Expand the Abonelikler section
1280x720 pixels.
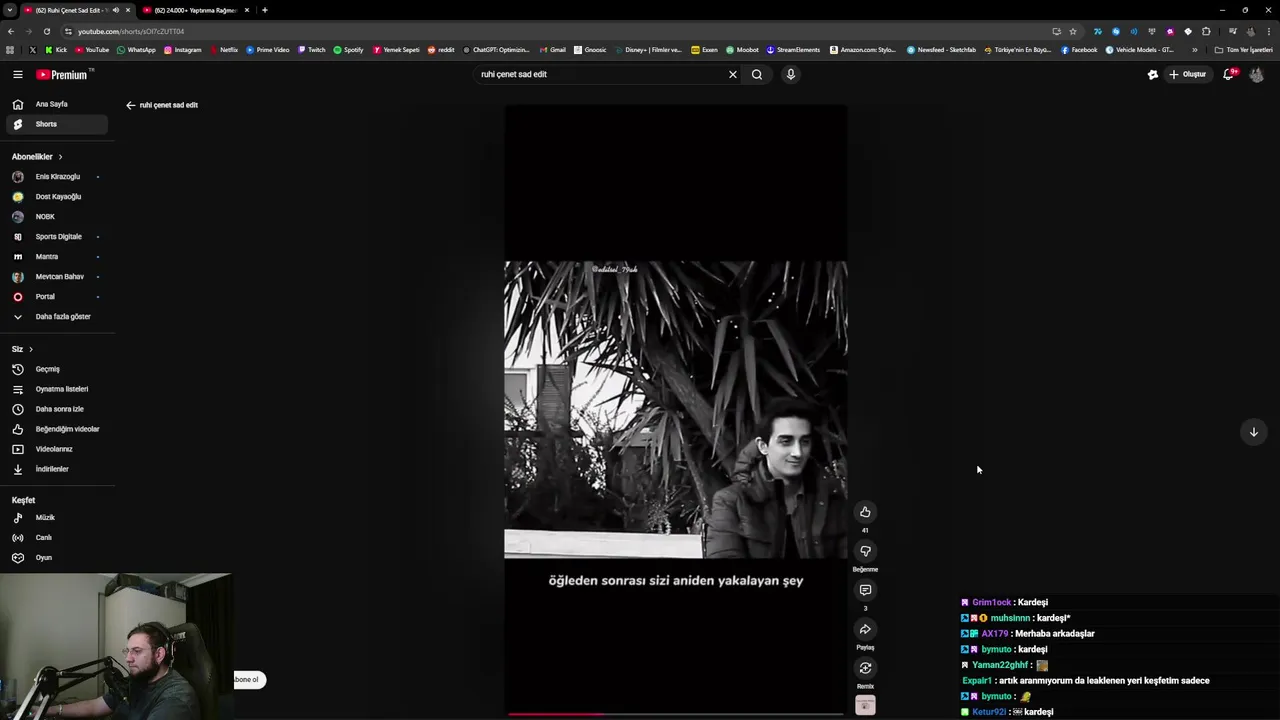(x=37, y=157)
